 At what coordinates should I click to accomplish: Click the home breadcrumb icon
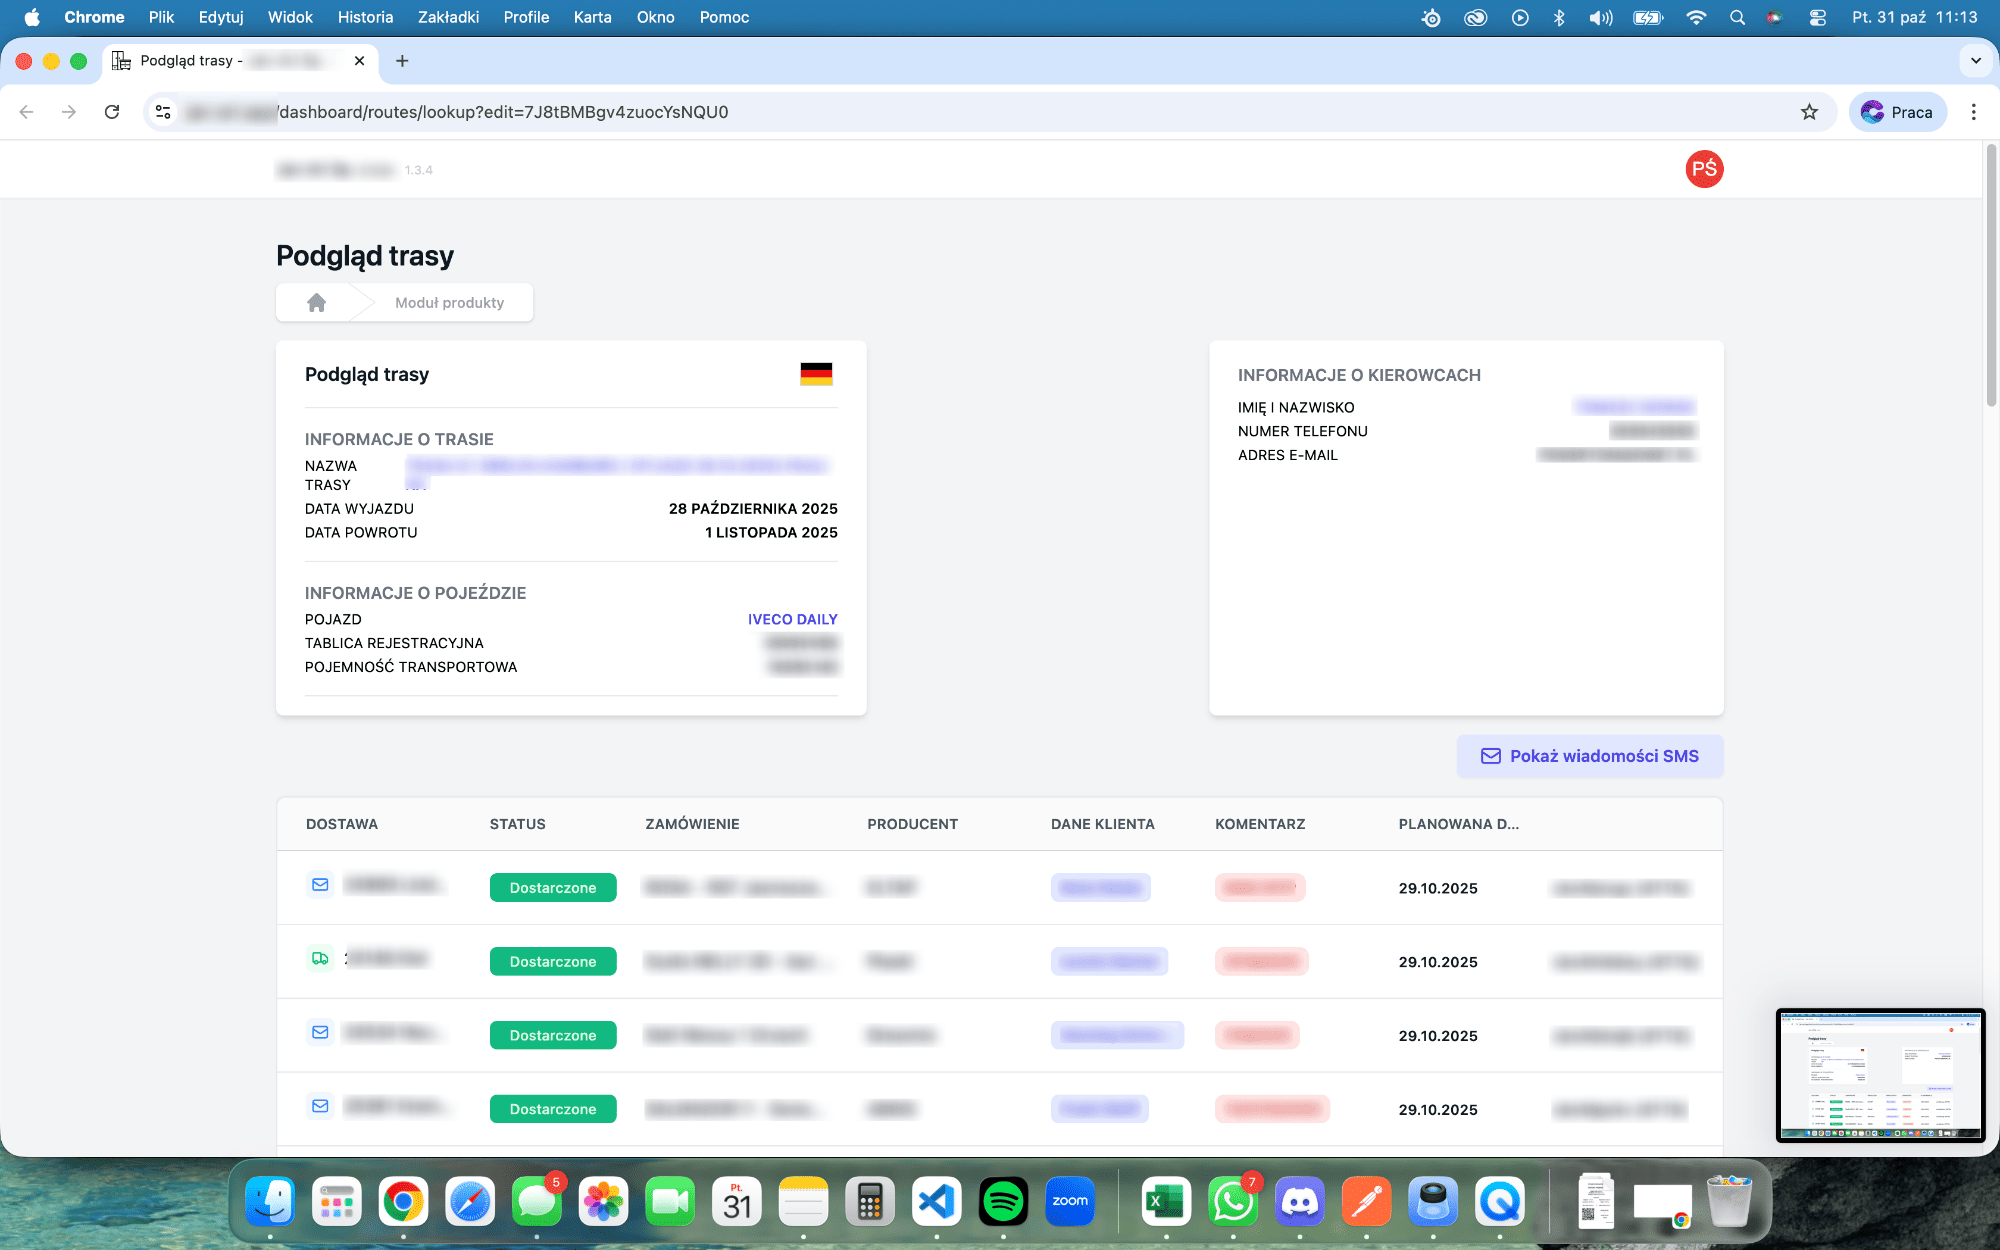click(x=316, y=302)
